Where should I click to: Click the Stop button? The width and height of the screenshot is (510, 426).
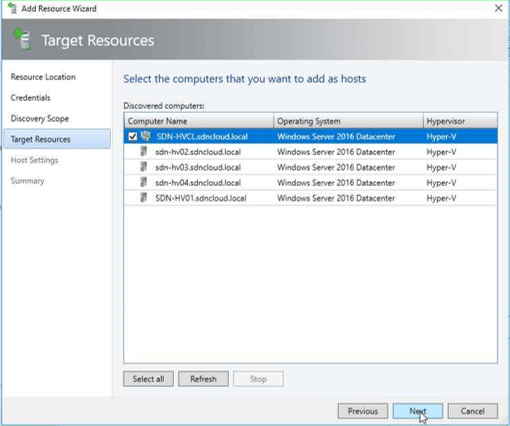(x=258, y=379)
